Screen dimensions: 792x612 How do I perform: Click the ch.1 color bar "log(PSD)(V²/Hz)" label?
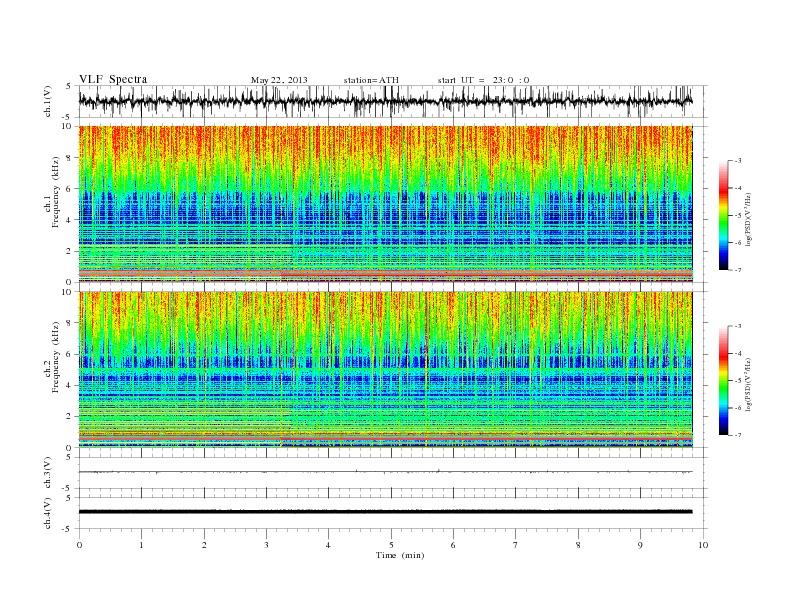pos(749,219)
